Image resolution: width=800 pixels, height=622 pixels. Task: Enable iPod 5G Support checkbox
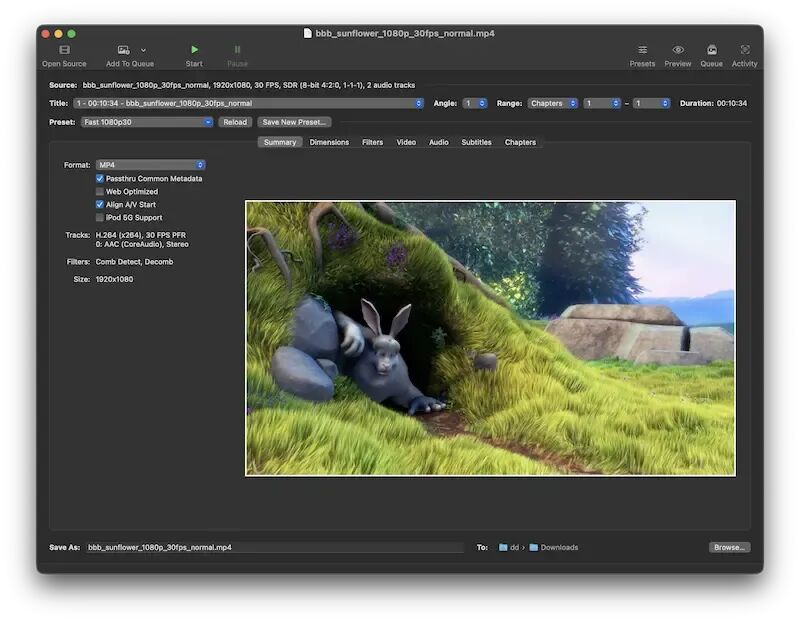pos(100,217)
